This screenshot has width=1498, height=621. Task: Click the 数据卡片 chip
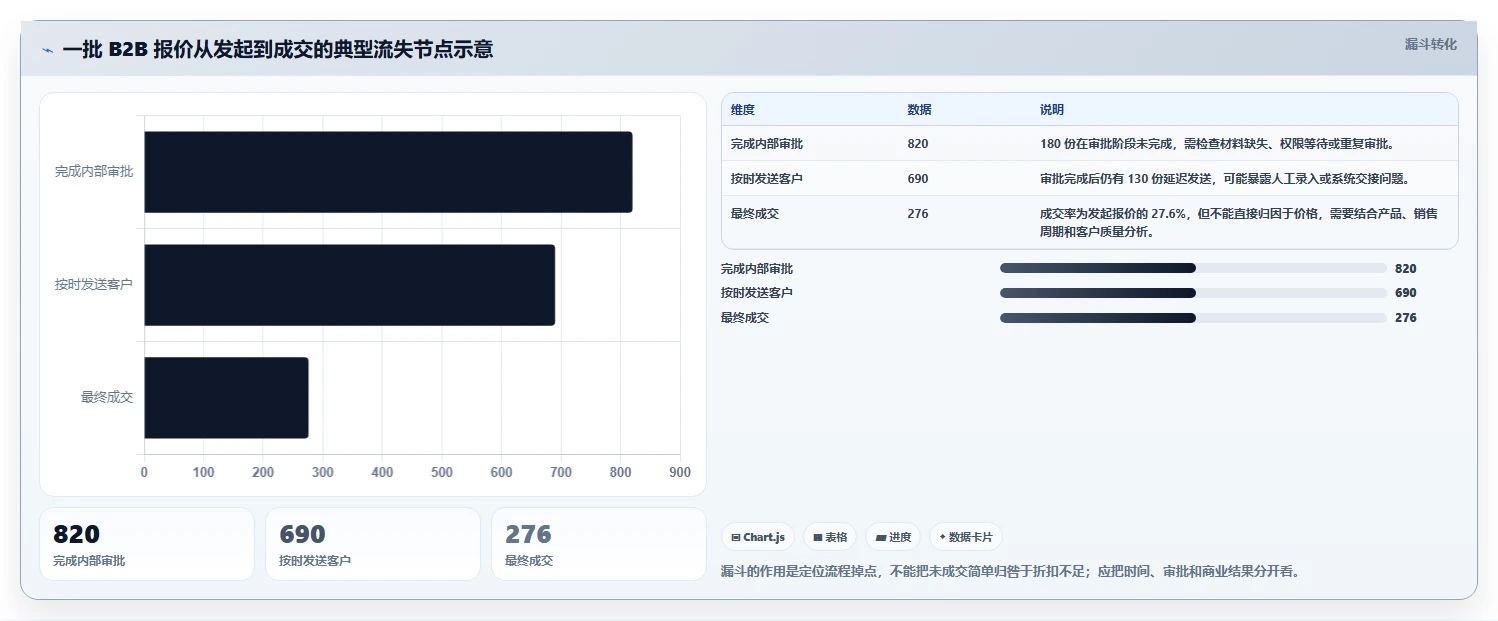[x=966, y=537]
